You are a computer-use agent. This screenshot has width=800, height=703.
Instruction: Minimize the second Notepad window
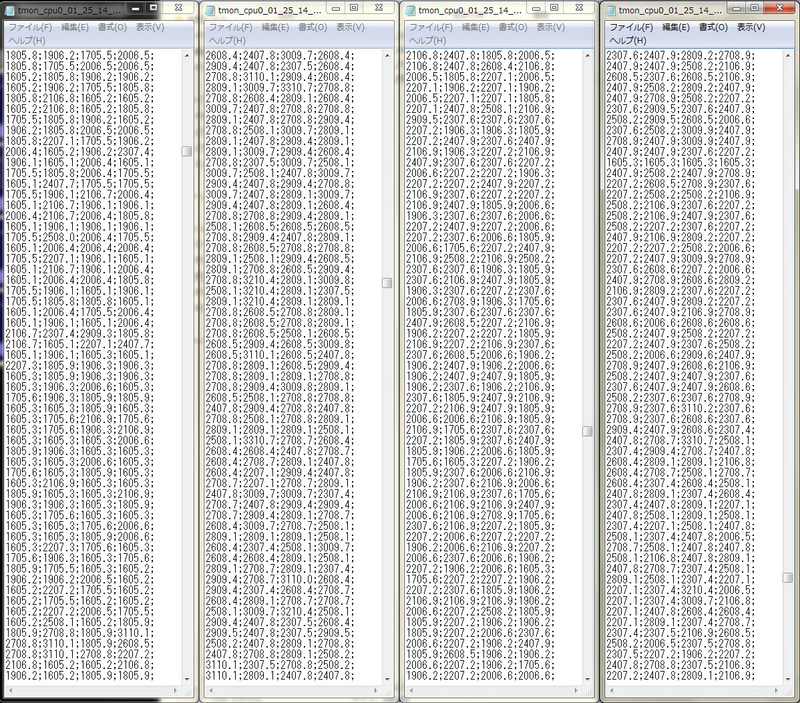pyautogui.click(x=336, y=8)
